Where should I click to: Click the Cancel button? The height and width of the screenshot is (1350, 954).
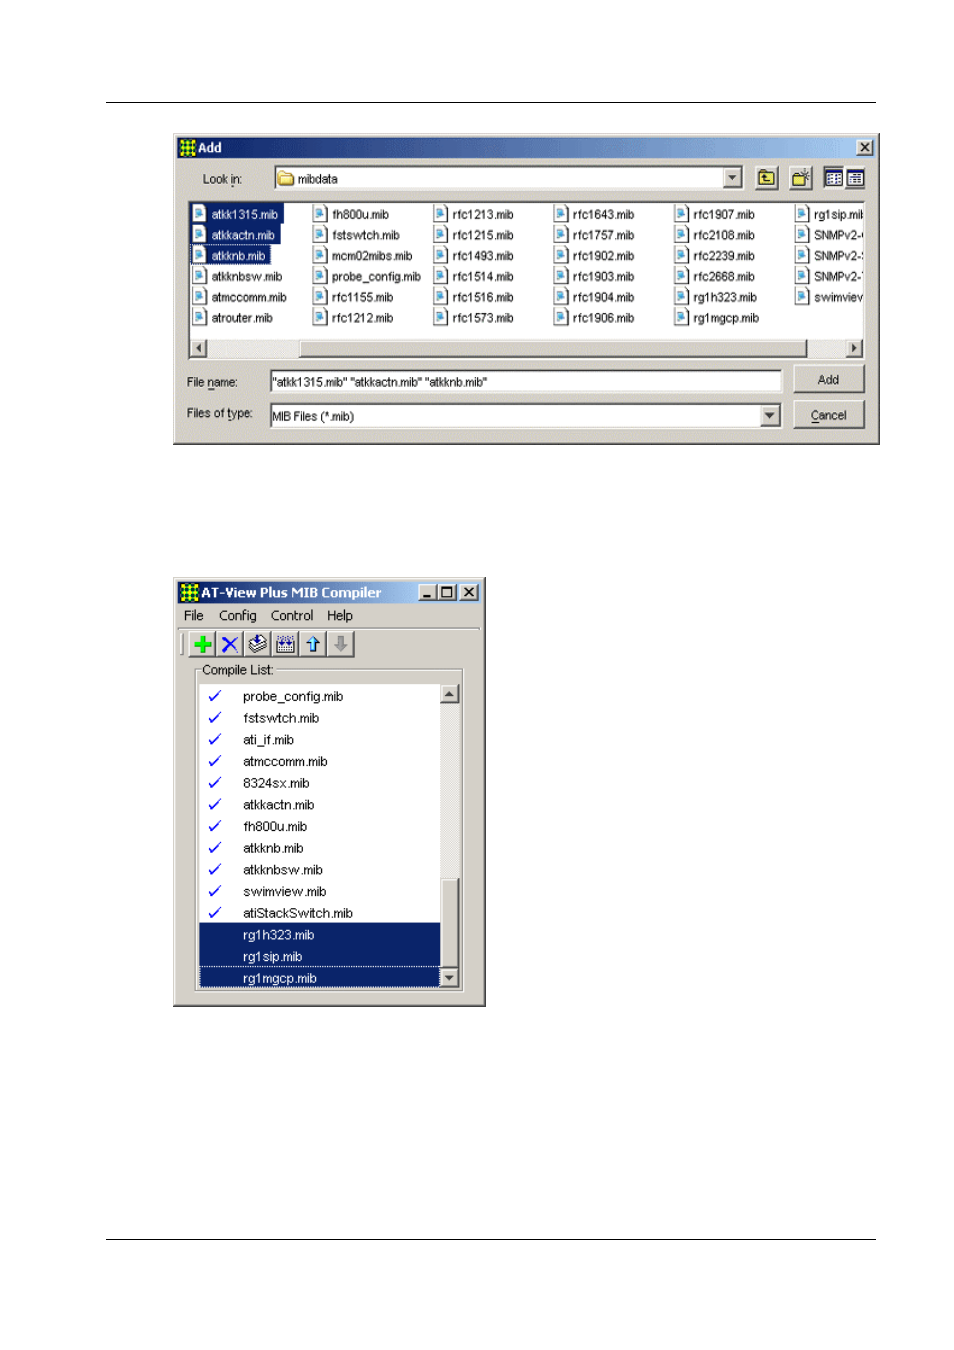pos(828,415)
